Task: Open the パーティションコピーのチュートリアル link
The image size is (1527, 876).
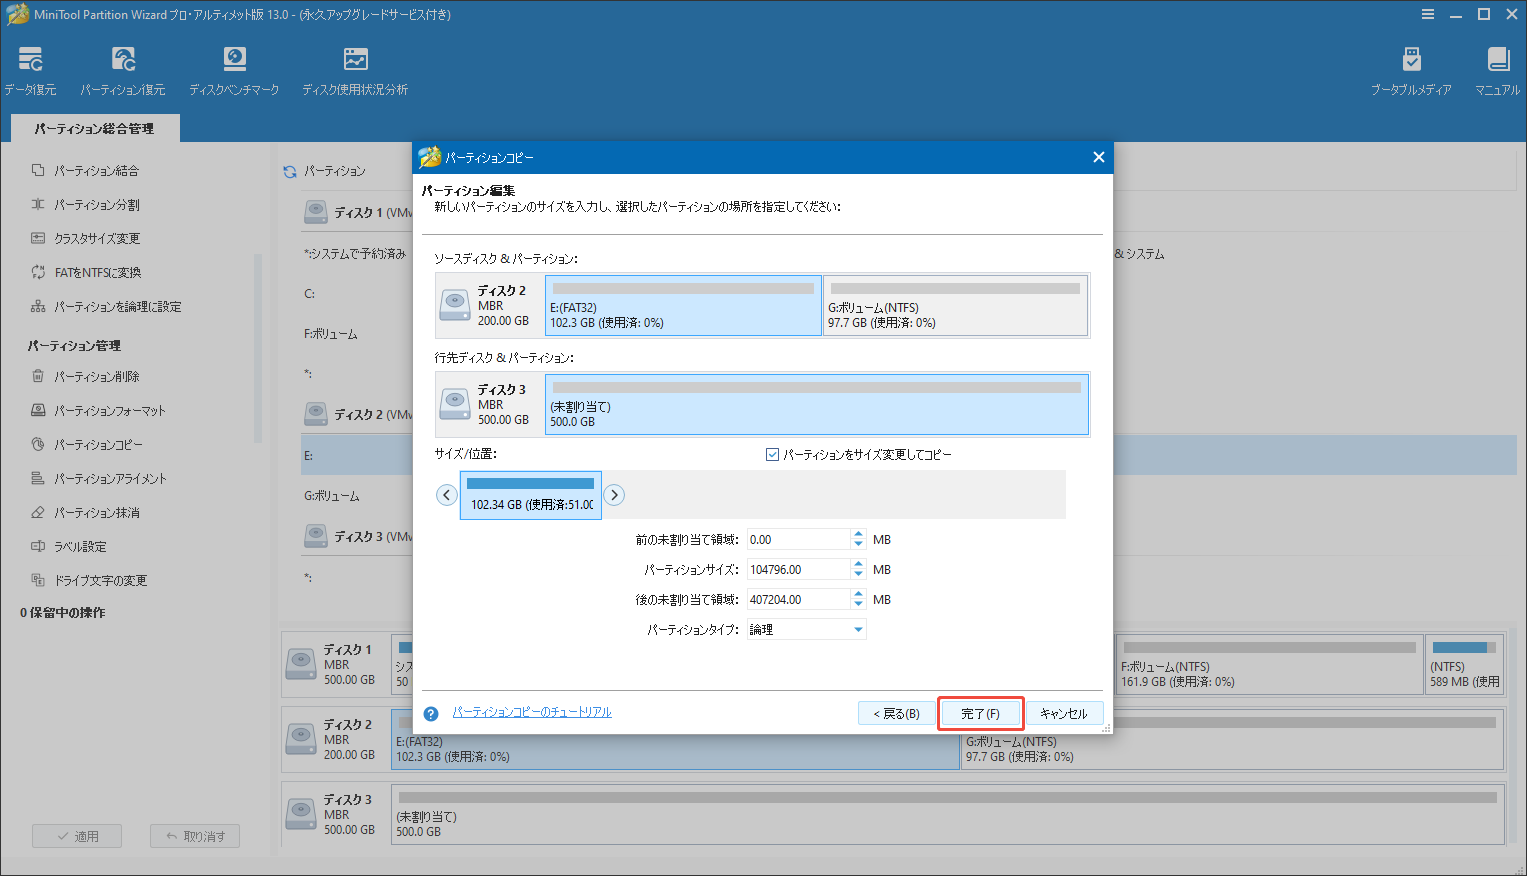Action: [532, 711]
